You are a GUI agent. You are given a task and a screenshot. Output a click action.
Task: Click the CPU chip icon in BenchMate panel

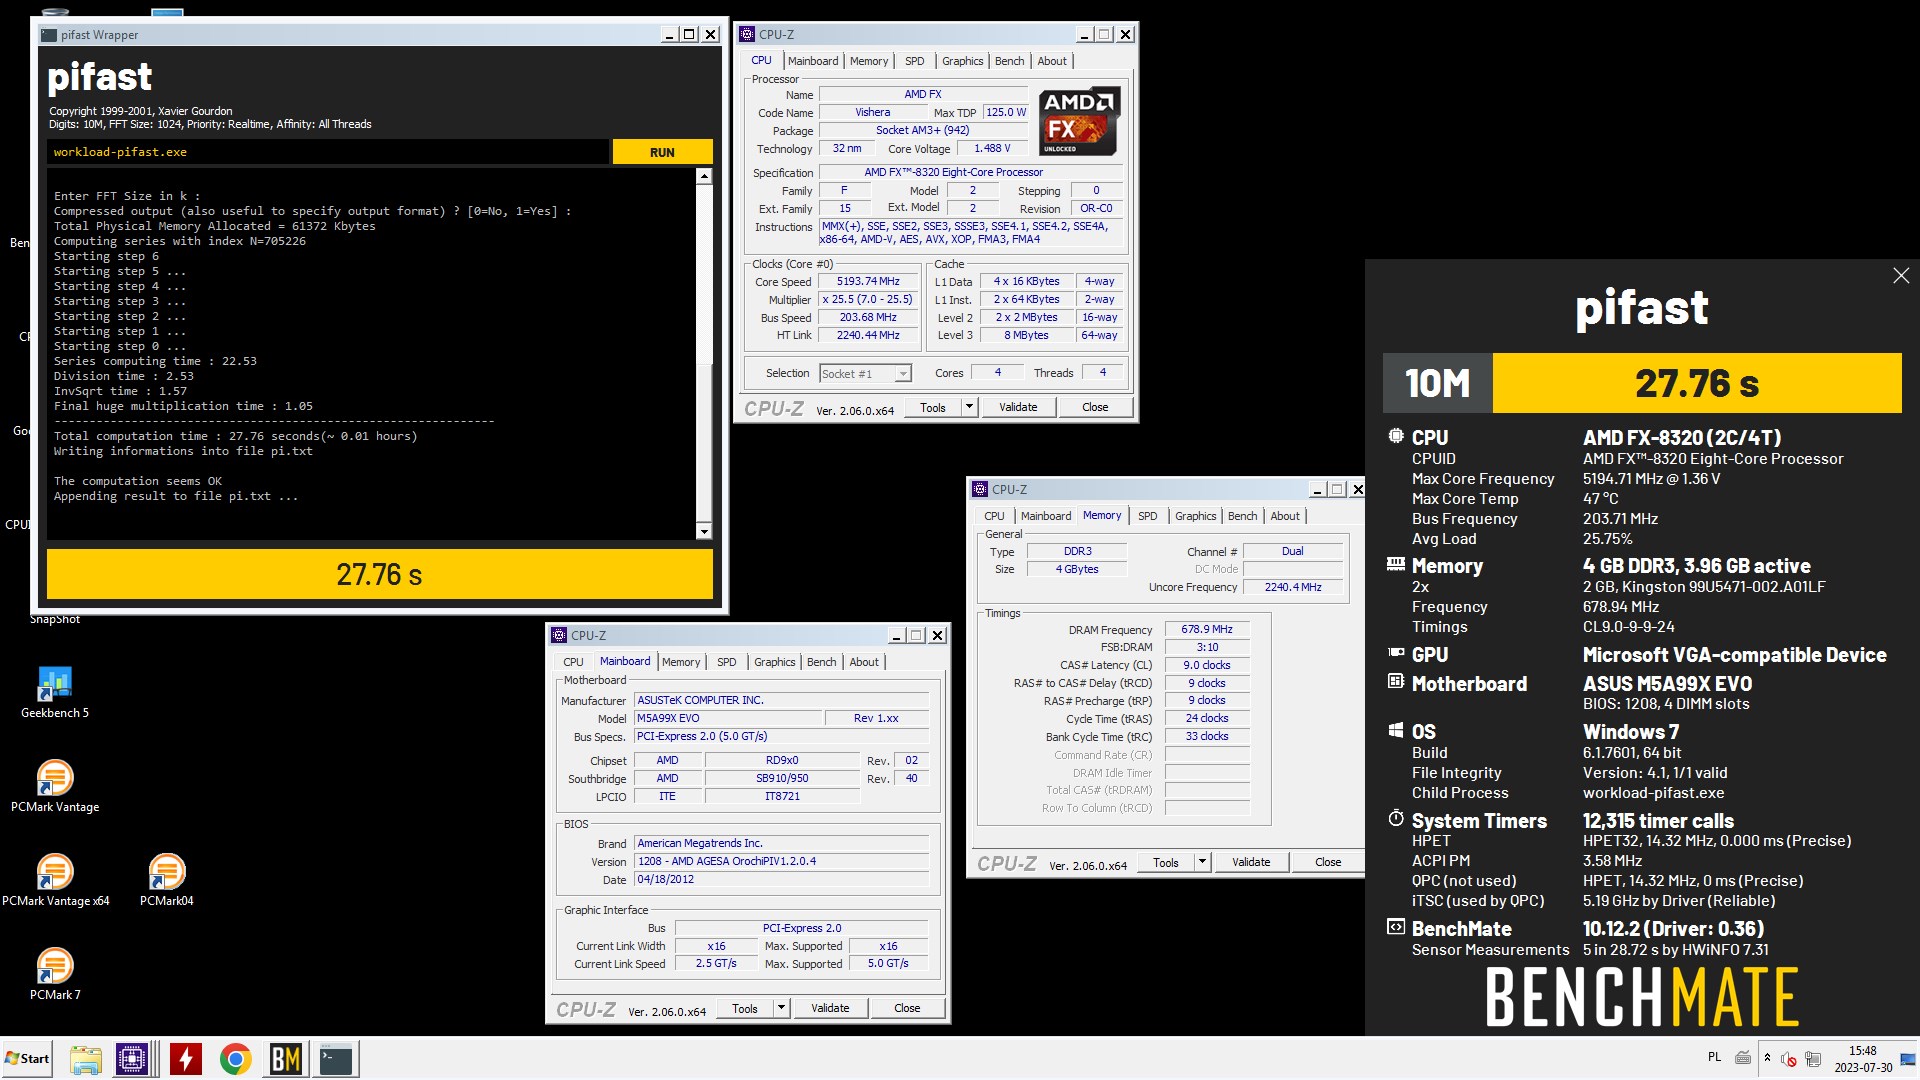coord(1396,436)
